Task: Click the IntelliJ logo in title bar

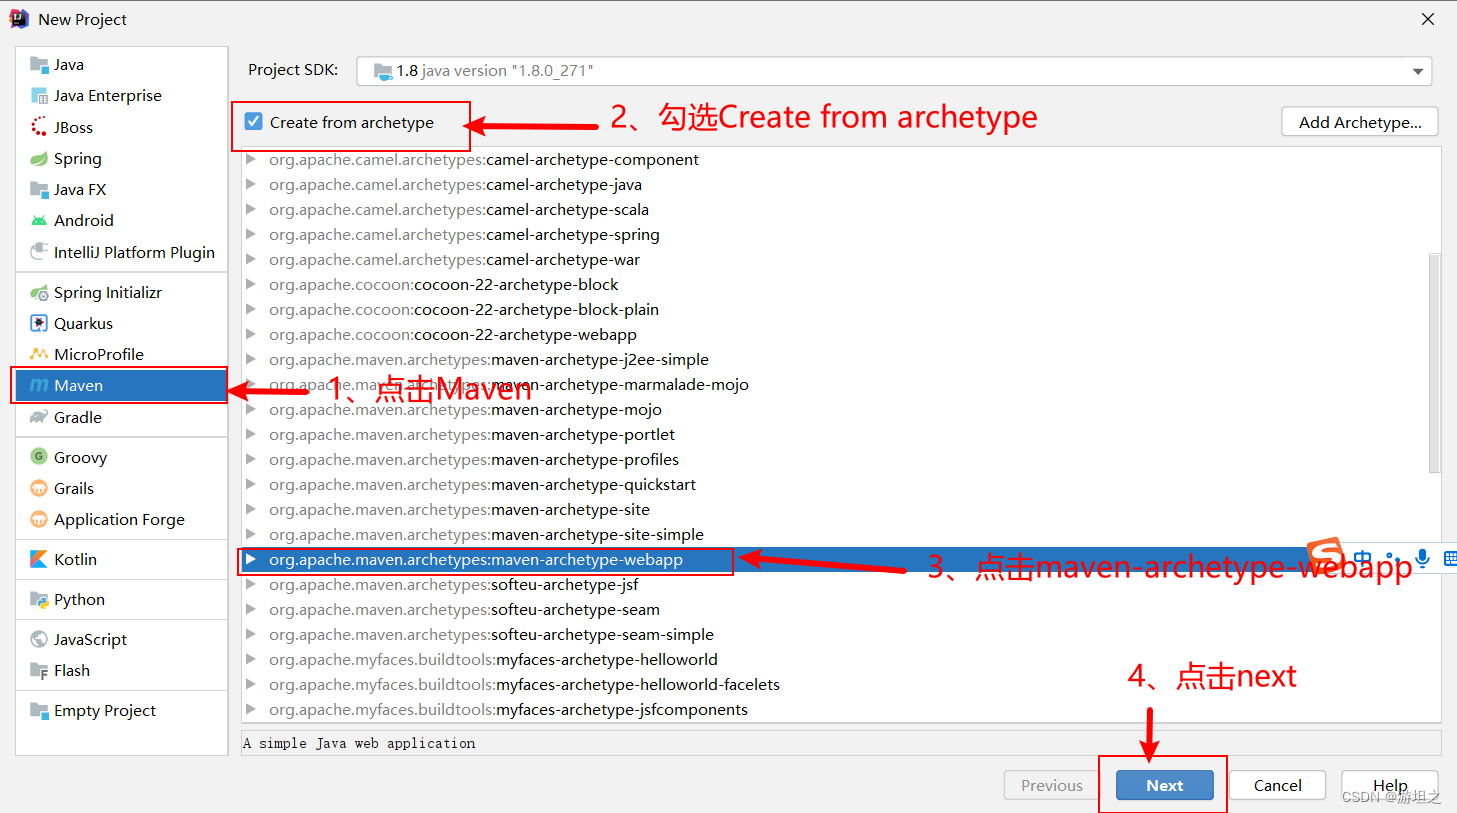Action: point(19,19)
